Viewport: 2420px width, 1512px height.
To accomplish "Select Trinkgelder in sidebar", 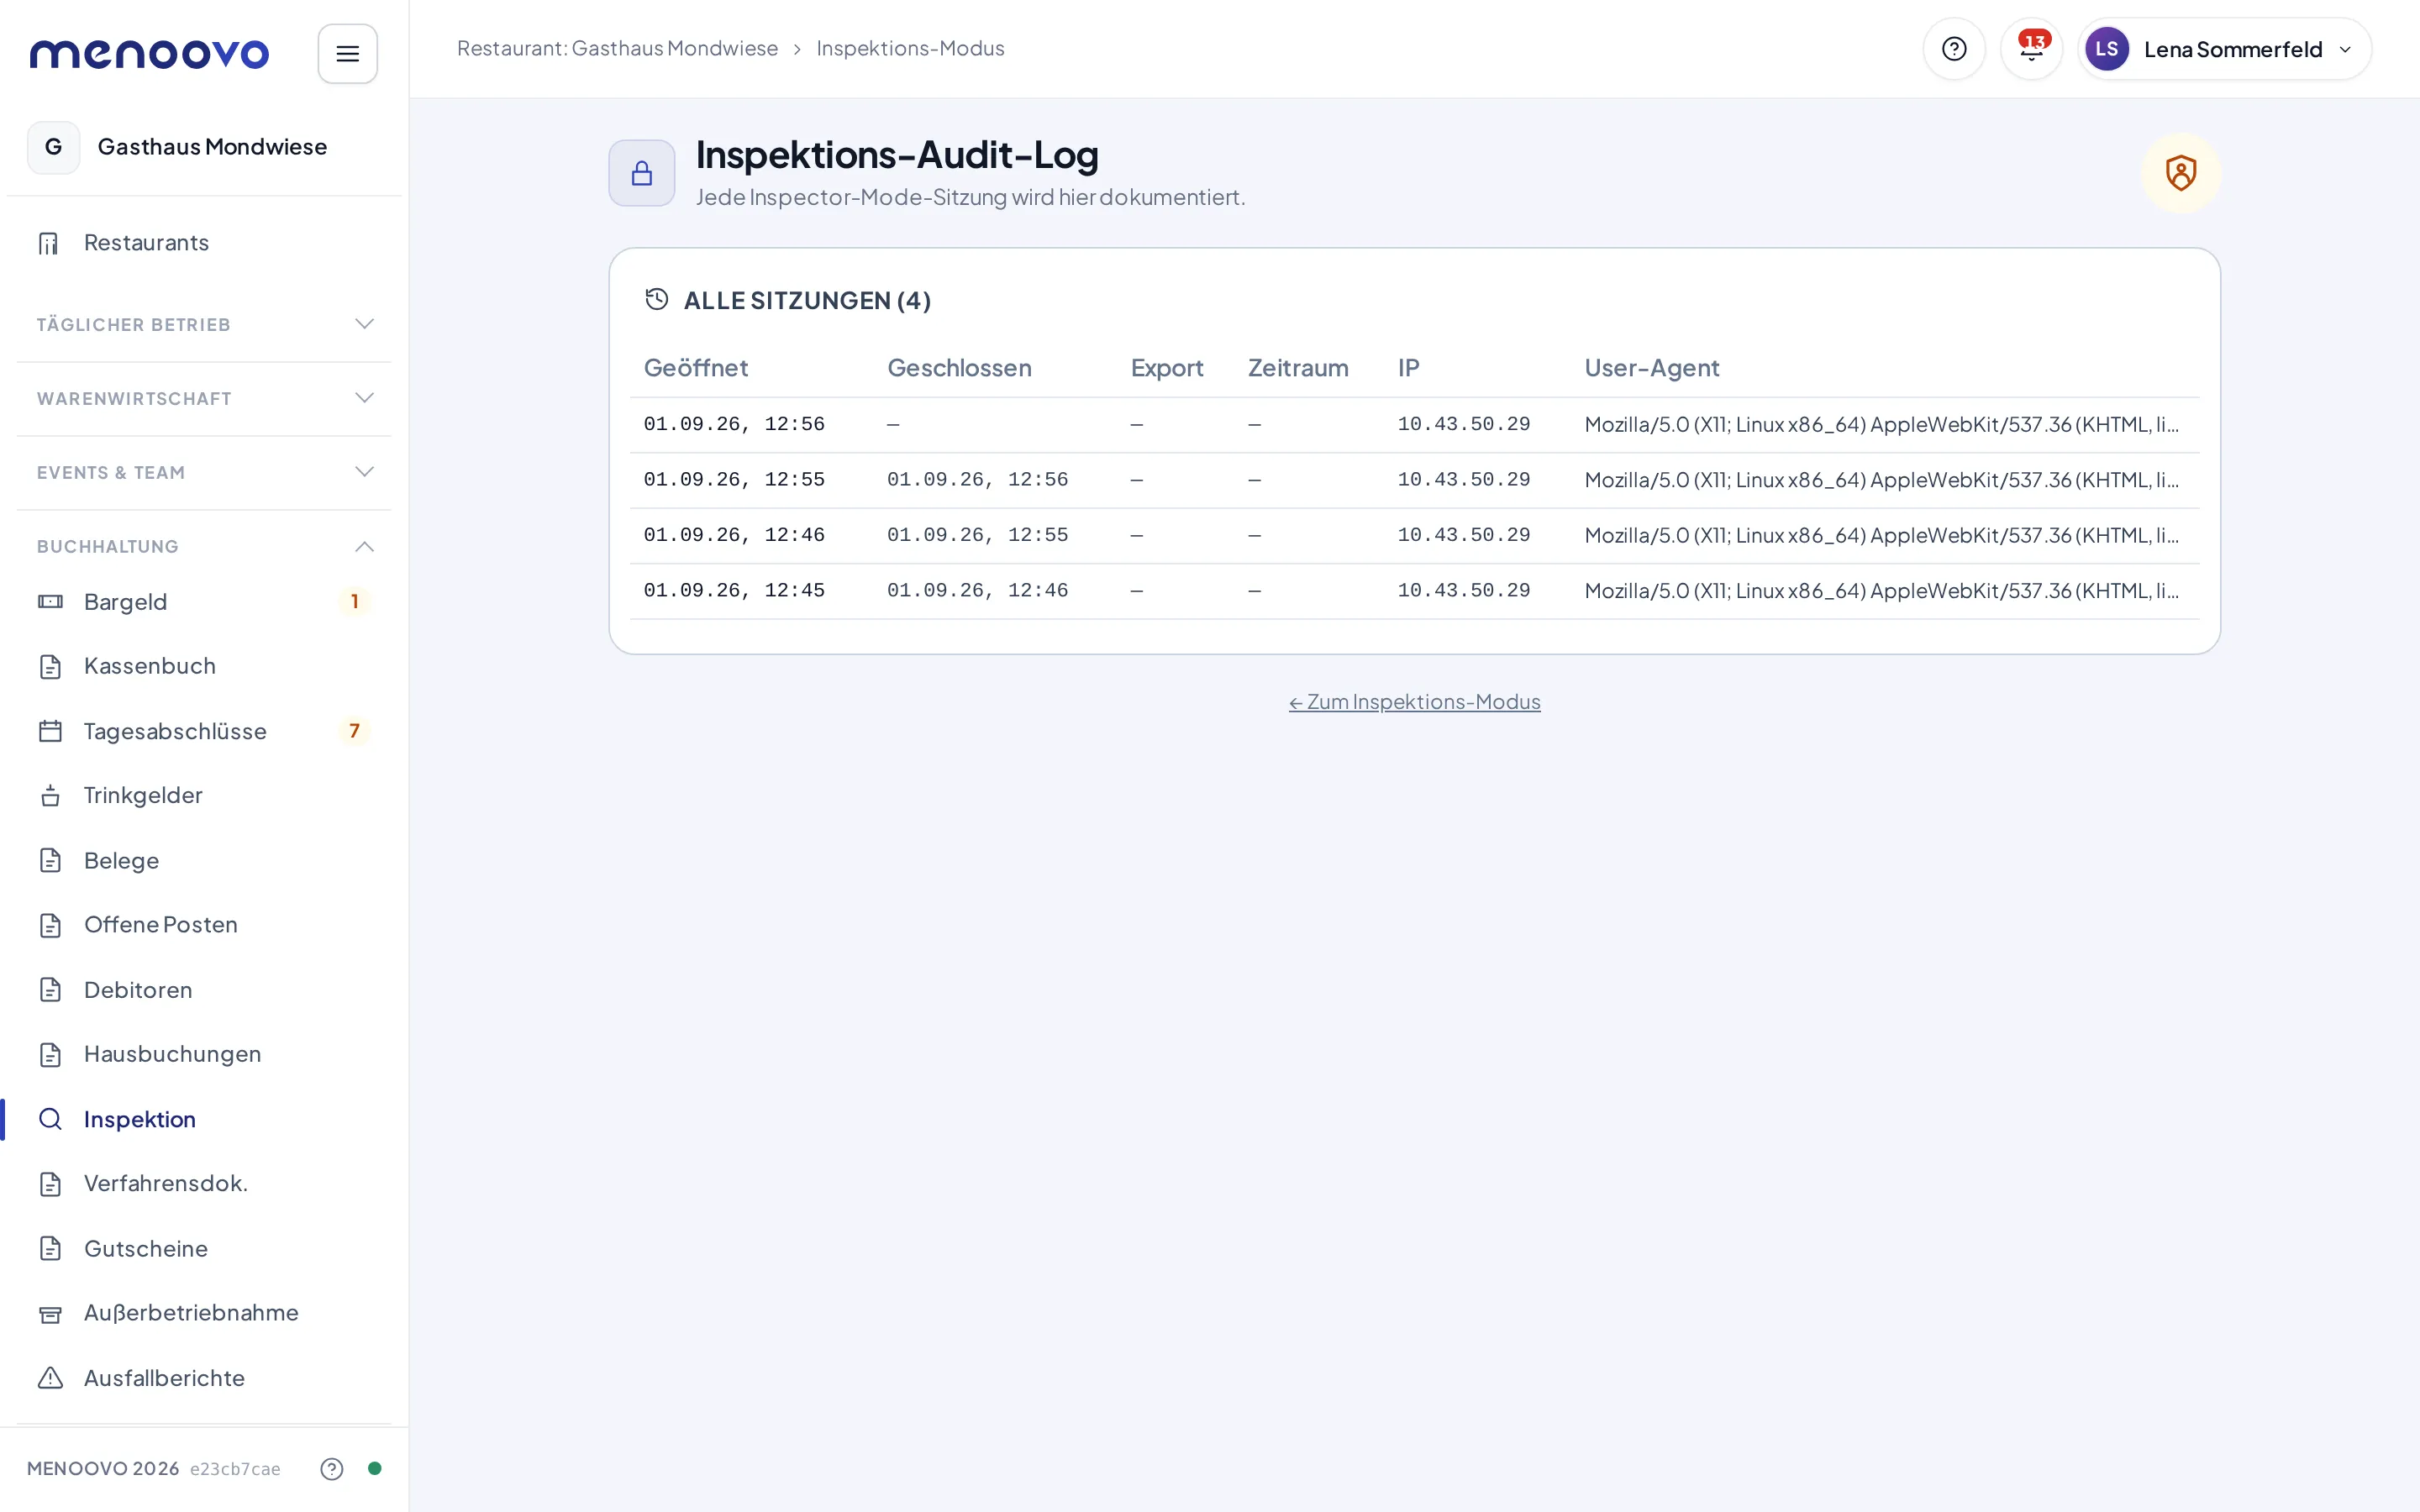I will (x=204, y=795).
